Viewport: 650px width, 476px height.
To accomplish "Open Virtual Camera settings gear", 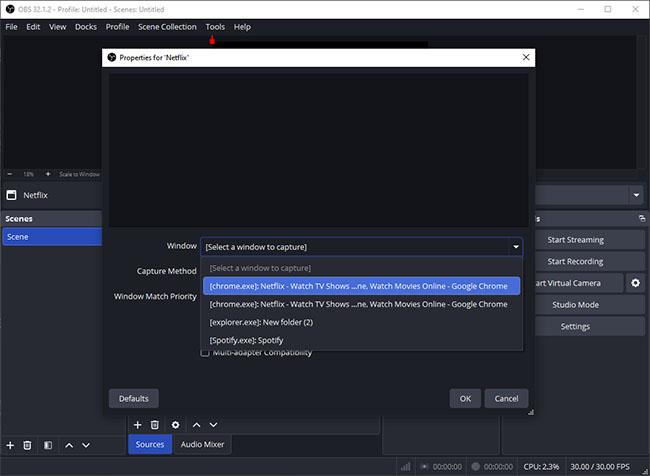I will click(635, 283).
